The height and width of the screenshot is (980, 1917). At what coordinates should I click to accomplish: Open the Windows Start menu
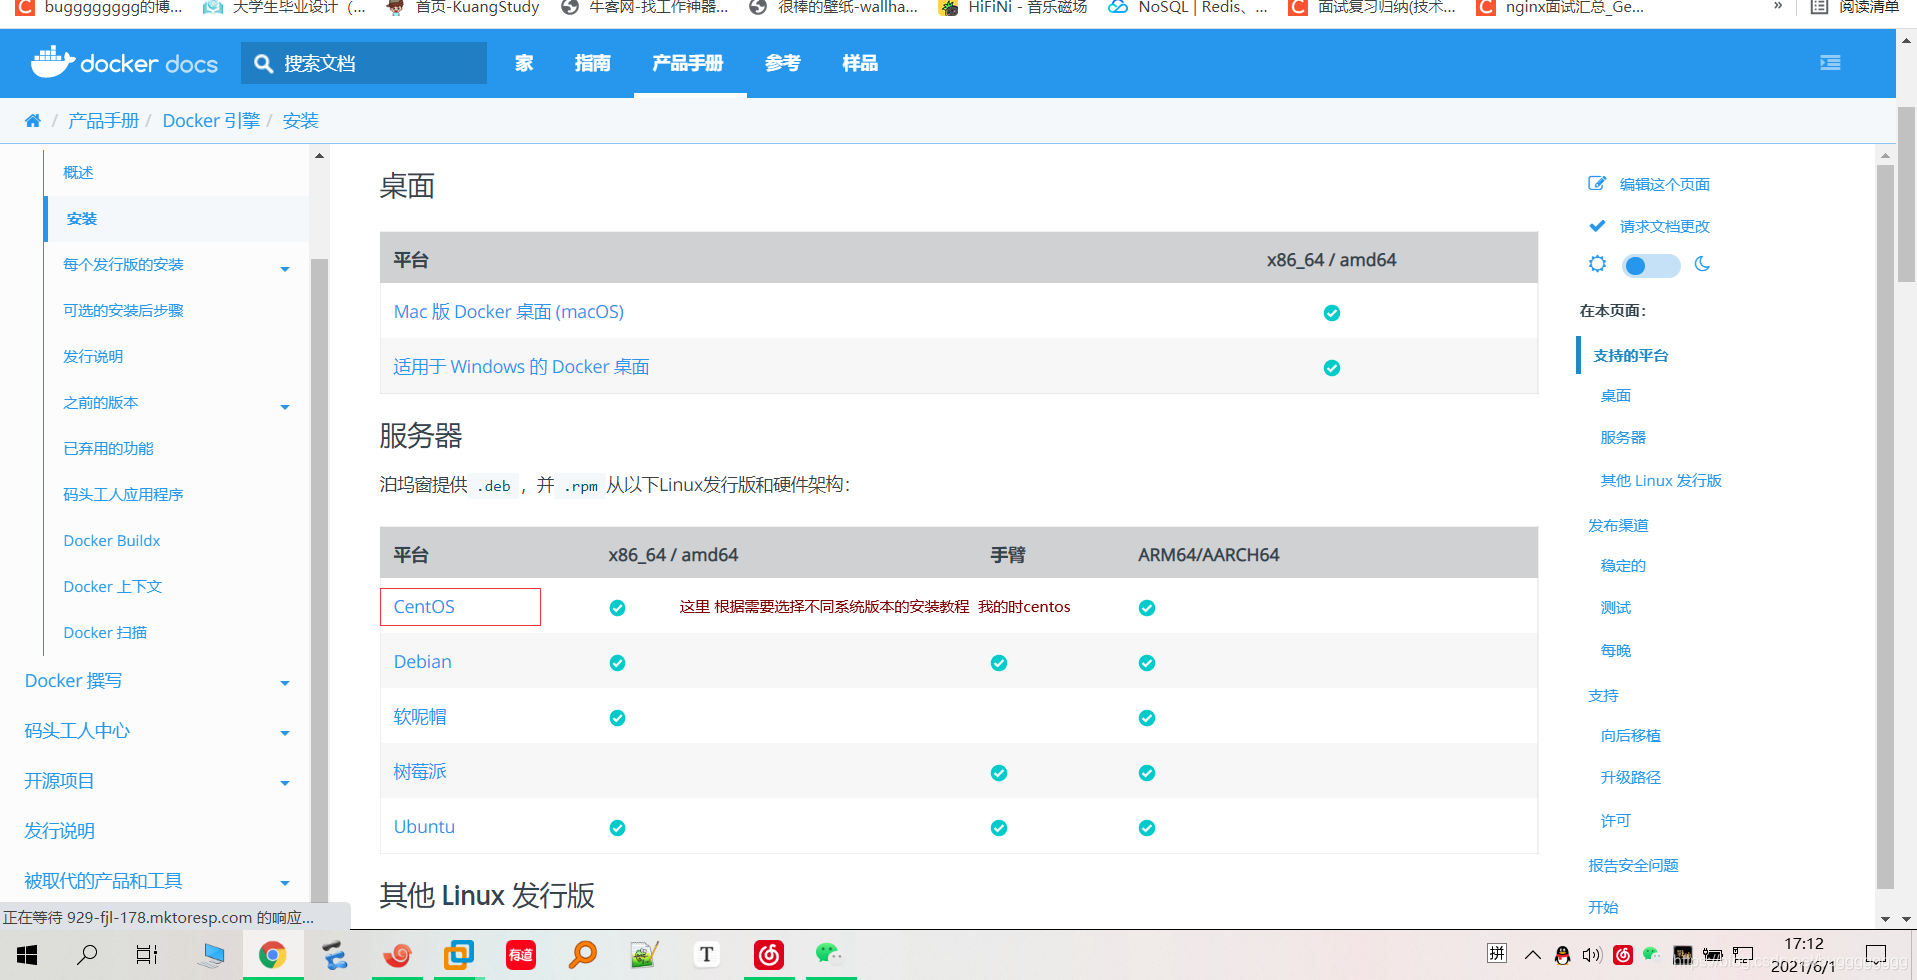click(27, 955)
